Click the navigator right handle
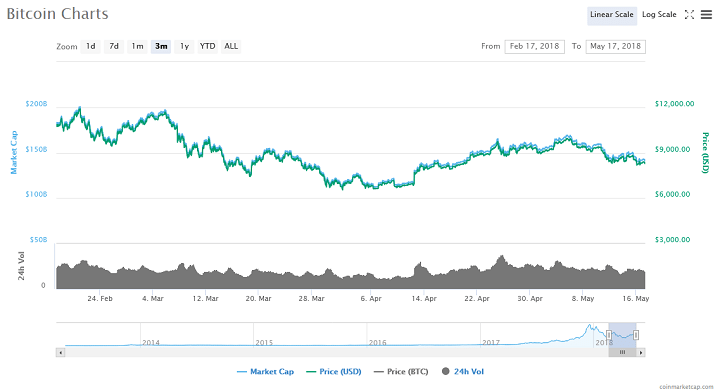Image resolution: width=720 pixels, height=392 pixels. (636, 335)
